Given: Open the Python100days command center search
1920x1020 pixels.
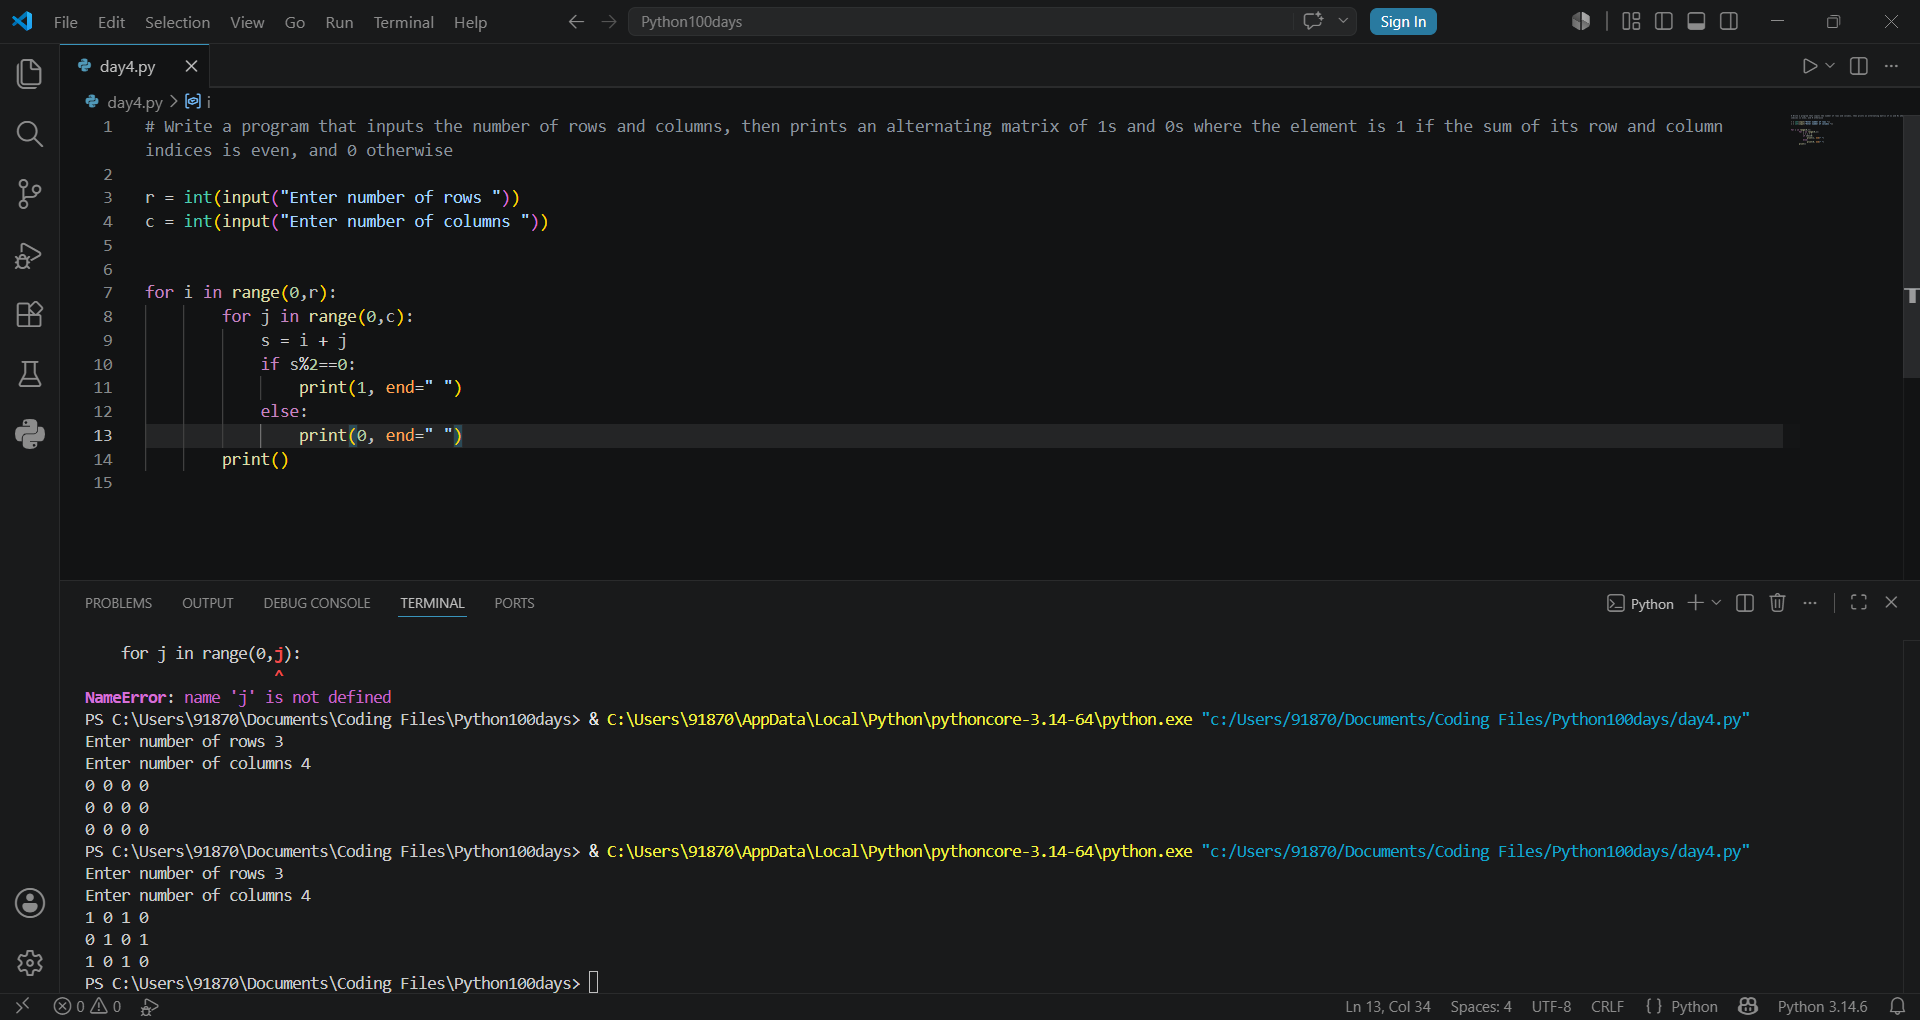Looking at the screenshot, I should tap(960, 22).
